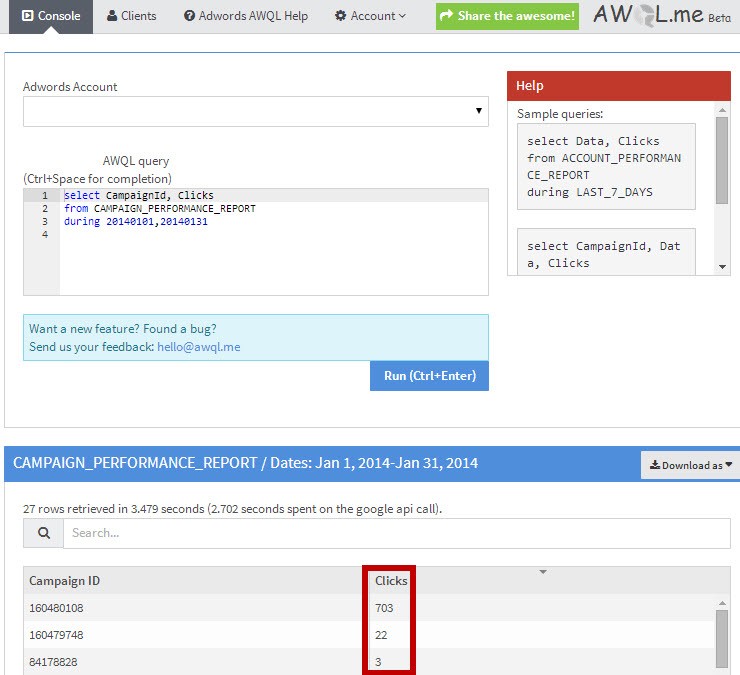
Task: Click the Help panel scroll up arrow
Action: (722, 110)
